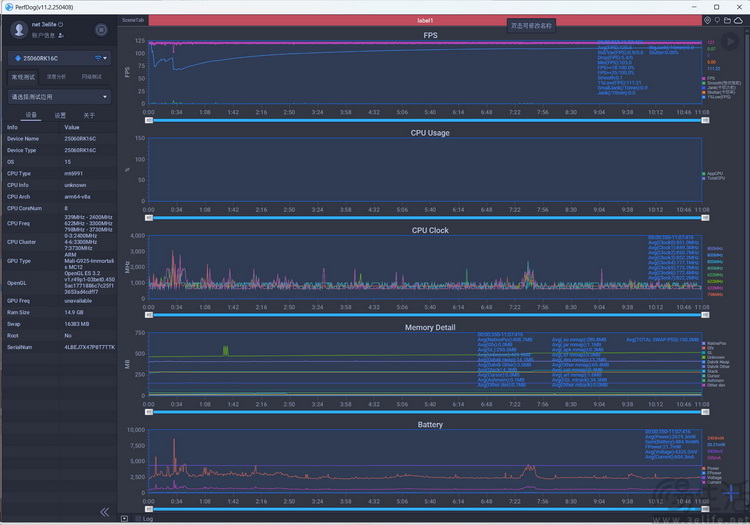Click the circular record button beside account info
The image size is (750, 525).
click(101, 30)
